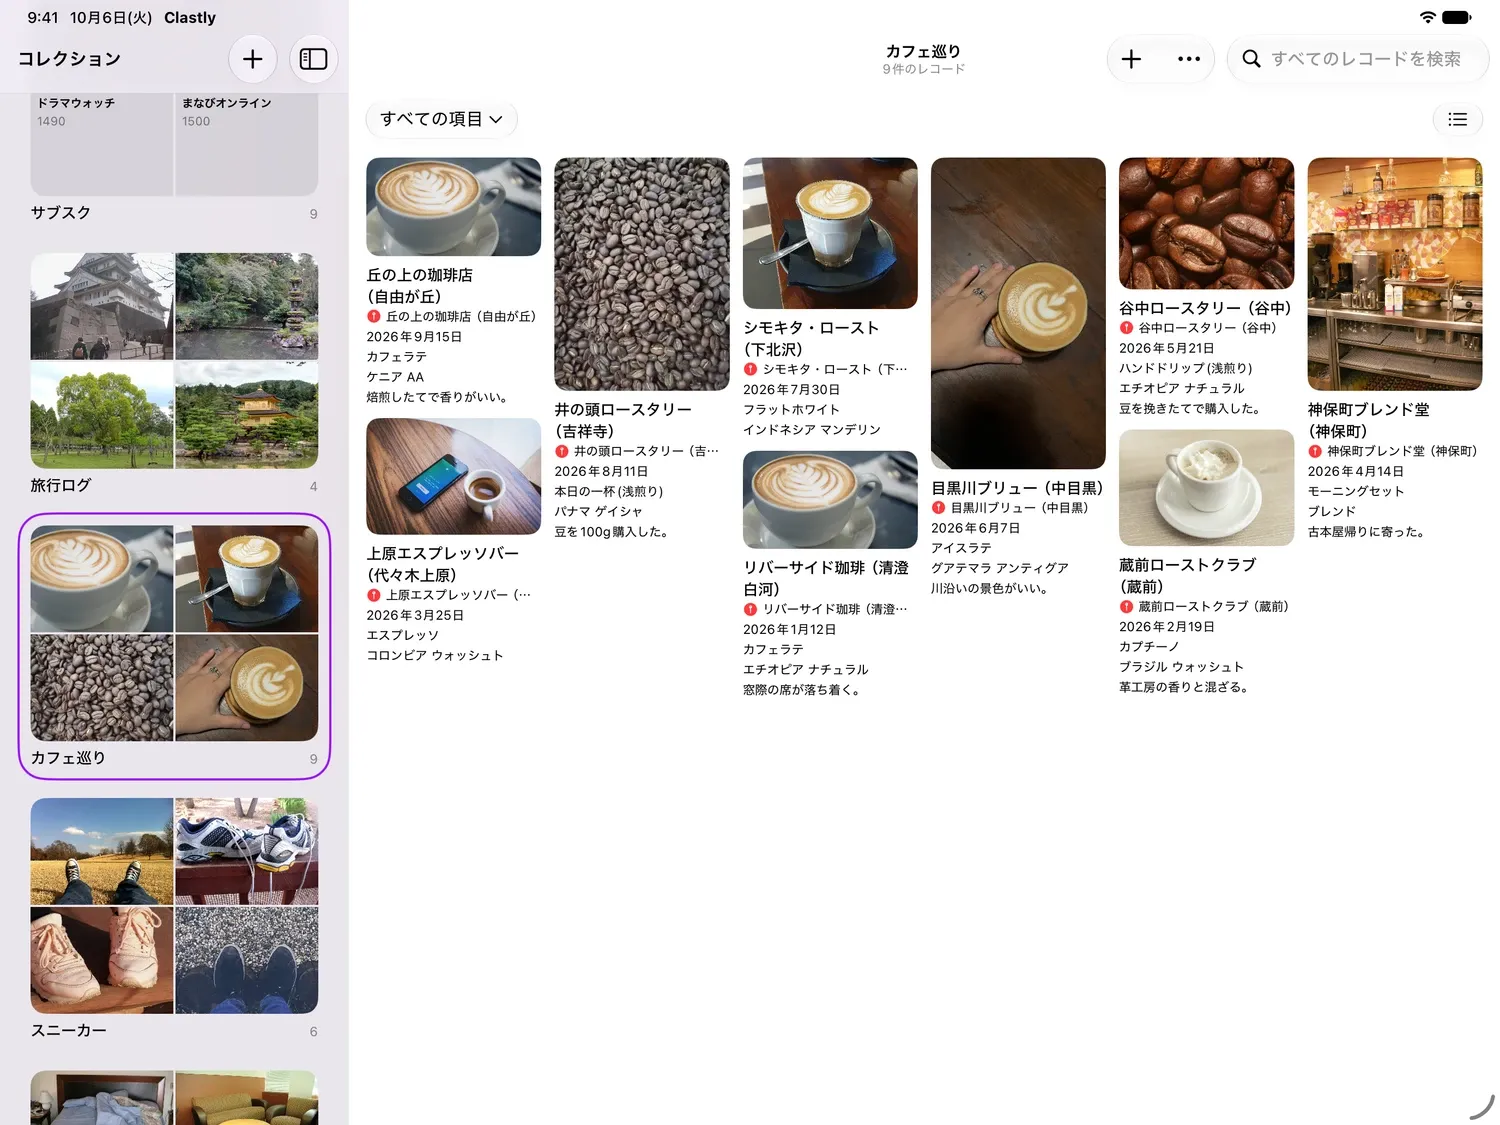
Task: Add a new collection with the sidebar plus
Action: click(x=253, y=59)
